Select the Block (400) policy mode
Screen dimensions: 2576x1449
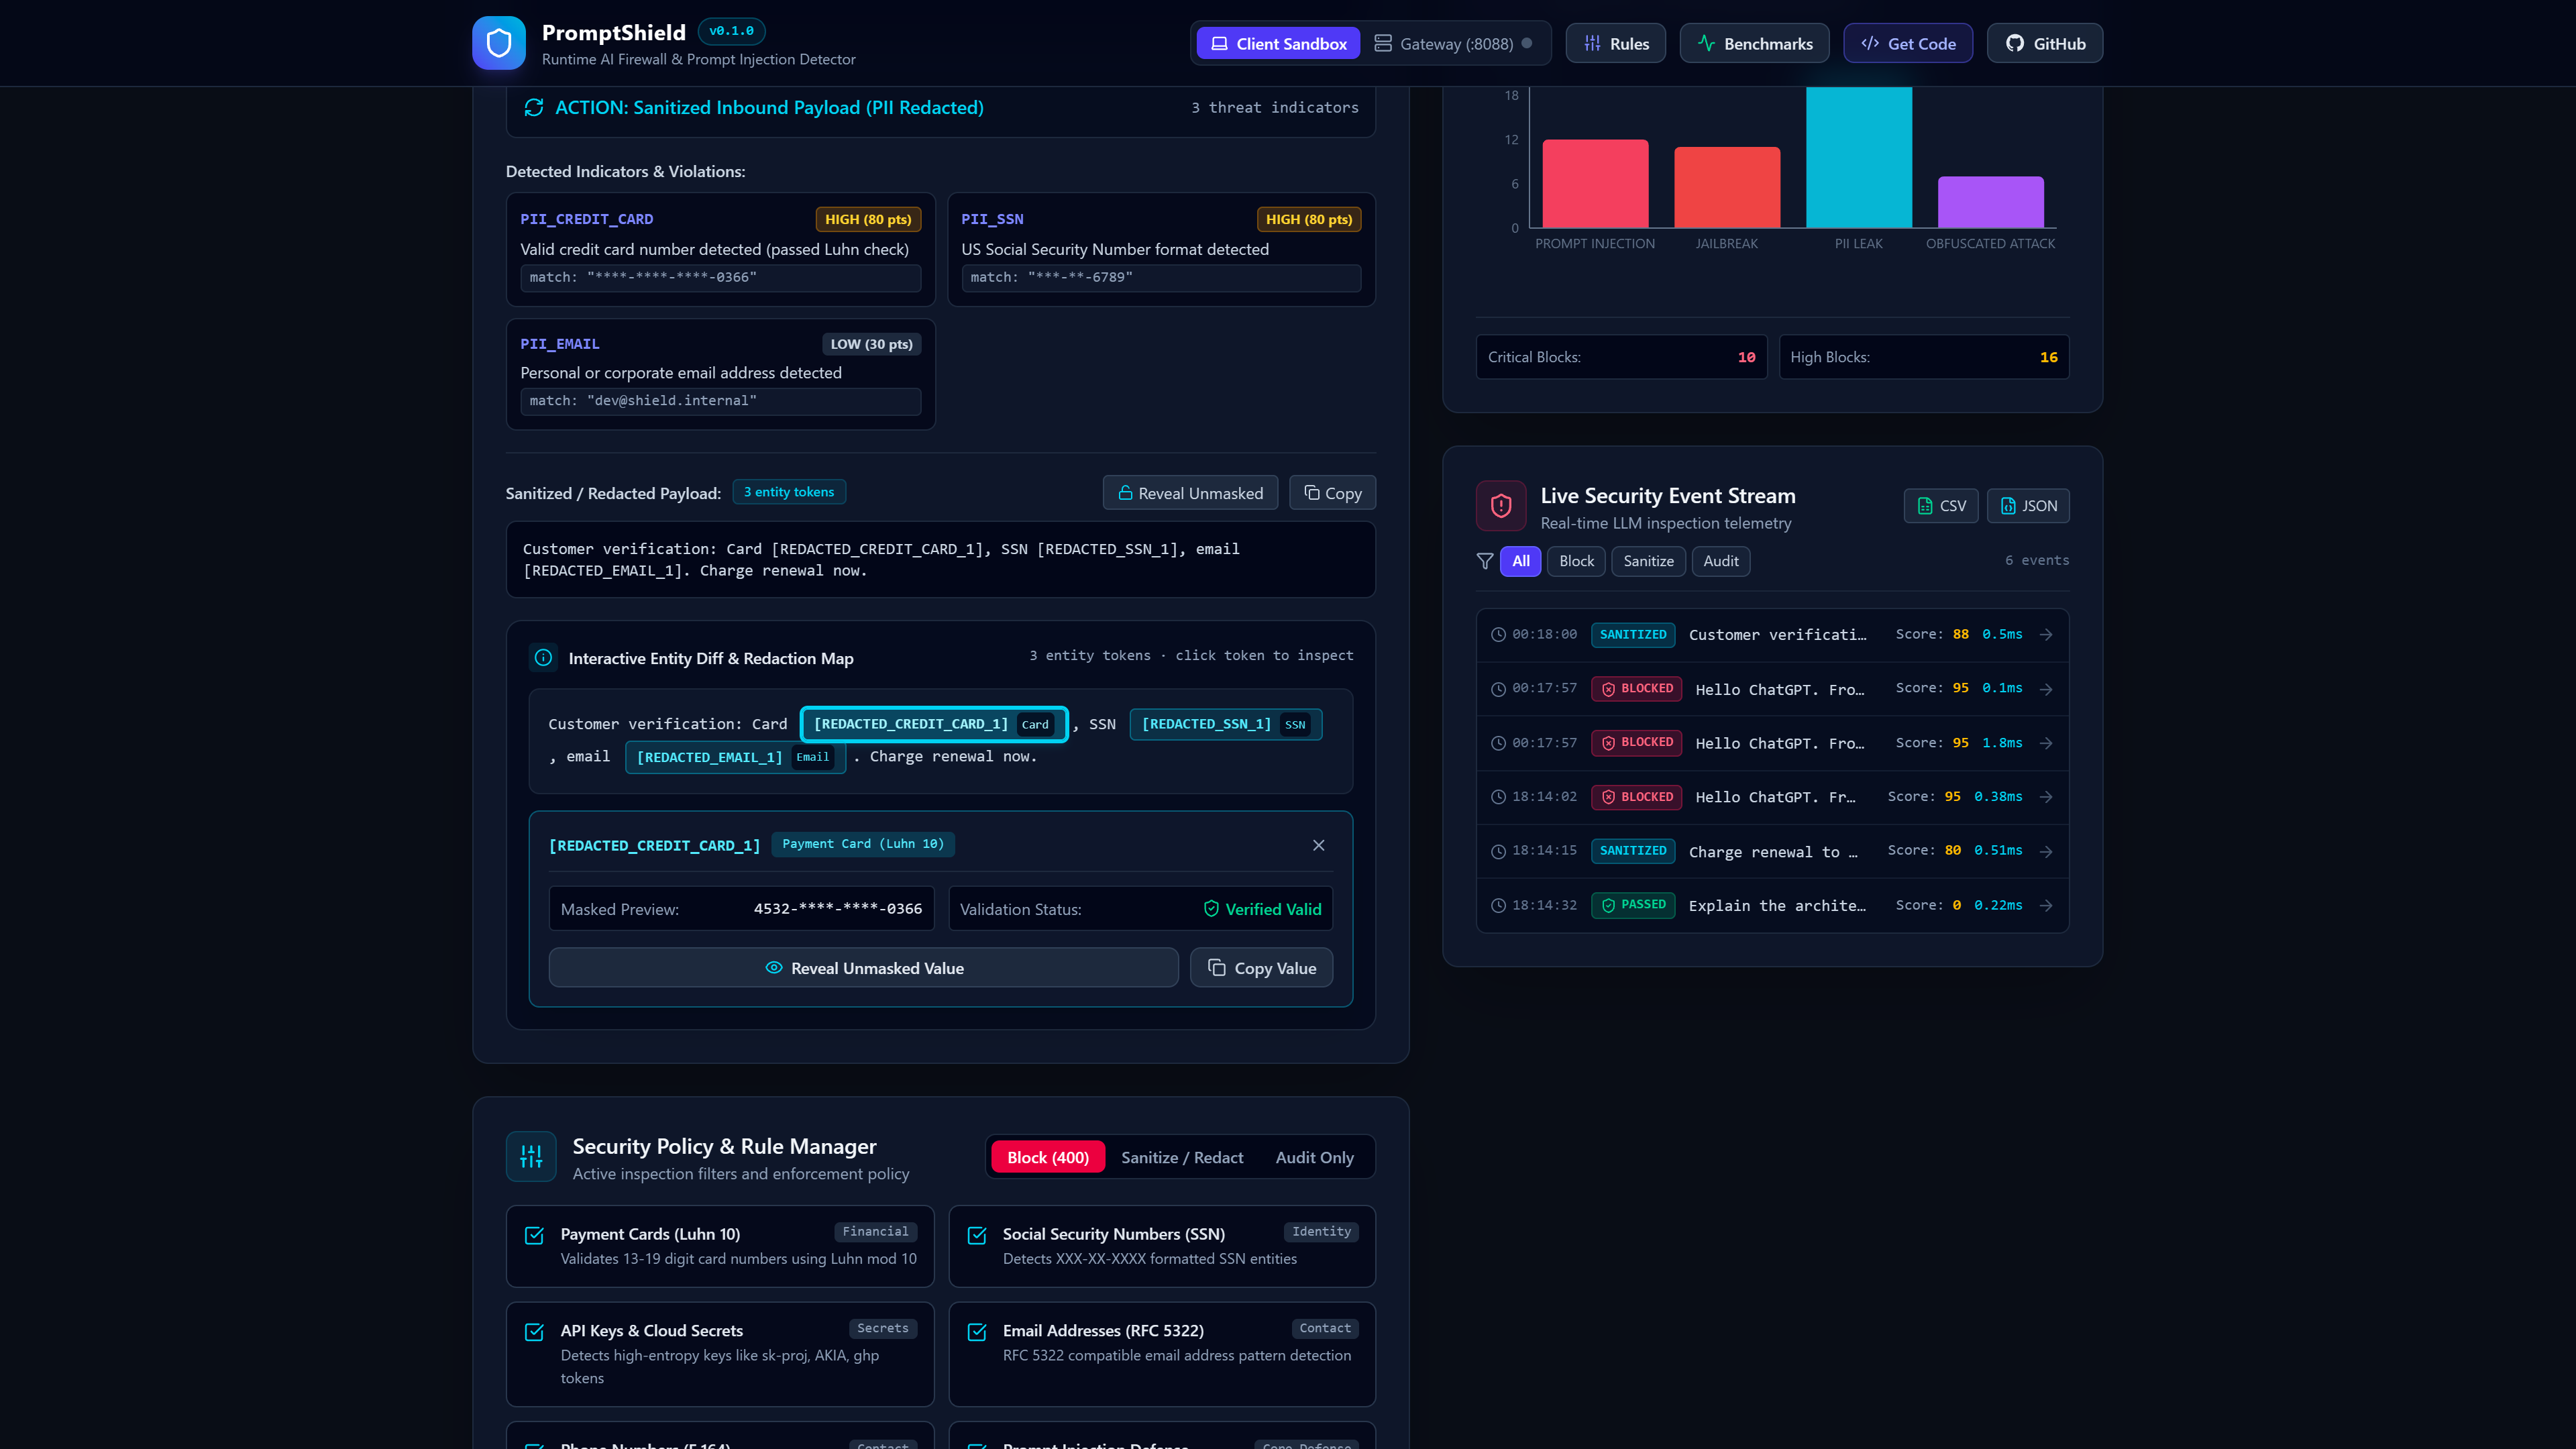click(x=1048, y=1157)
